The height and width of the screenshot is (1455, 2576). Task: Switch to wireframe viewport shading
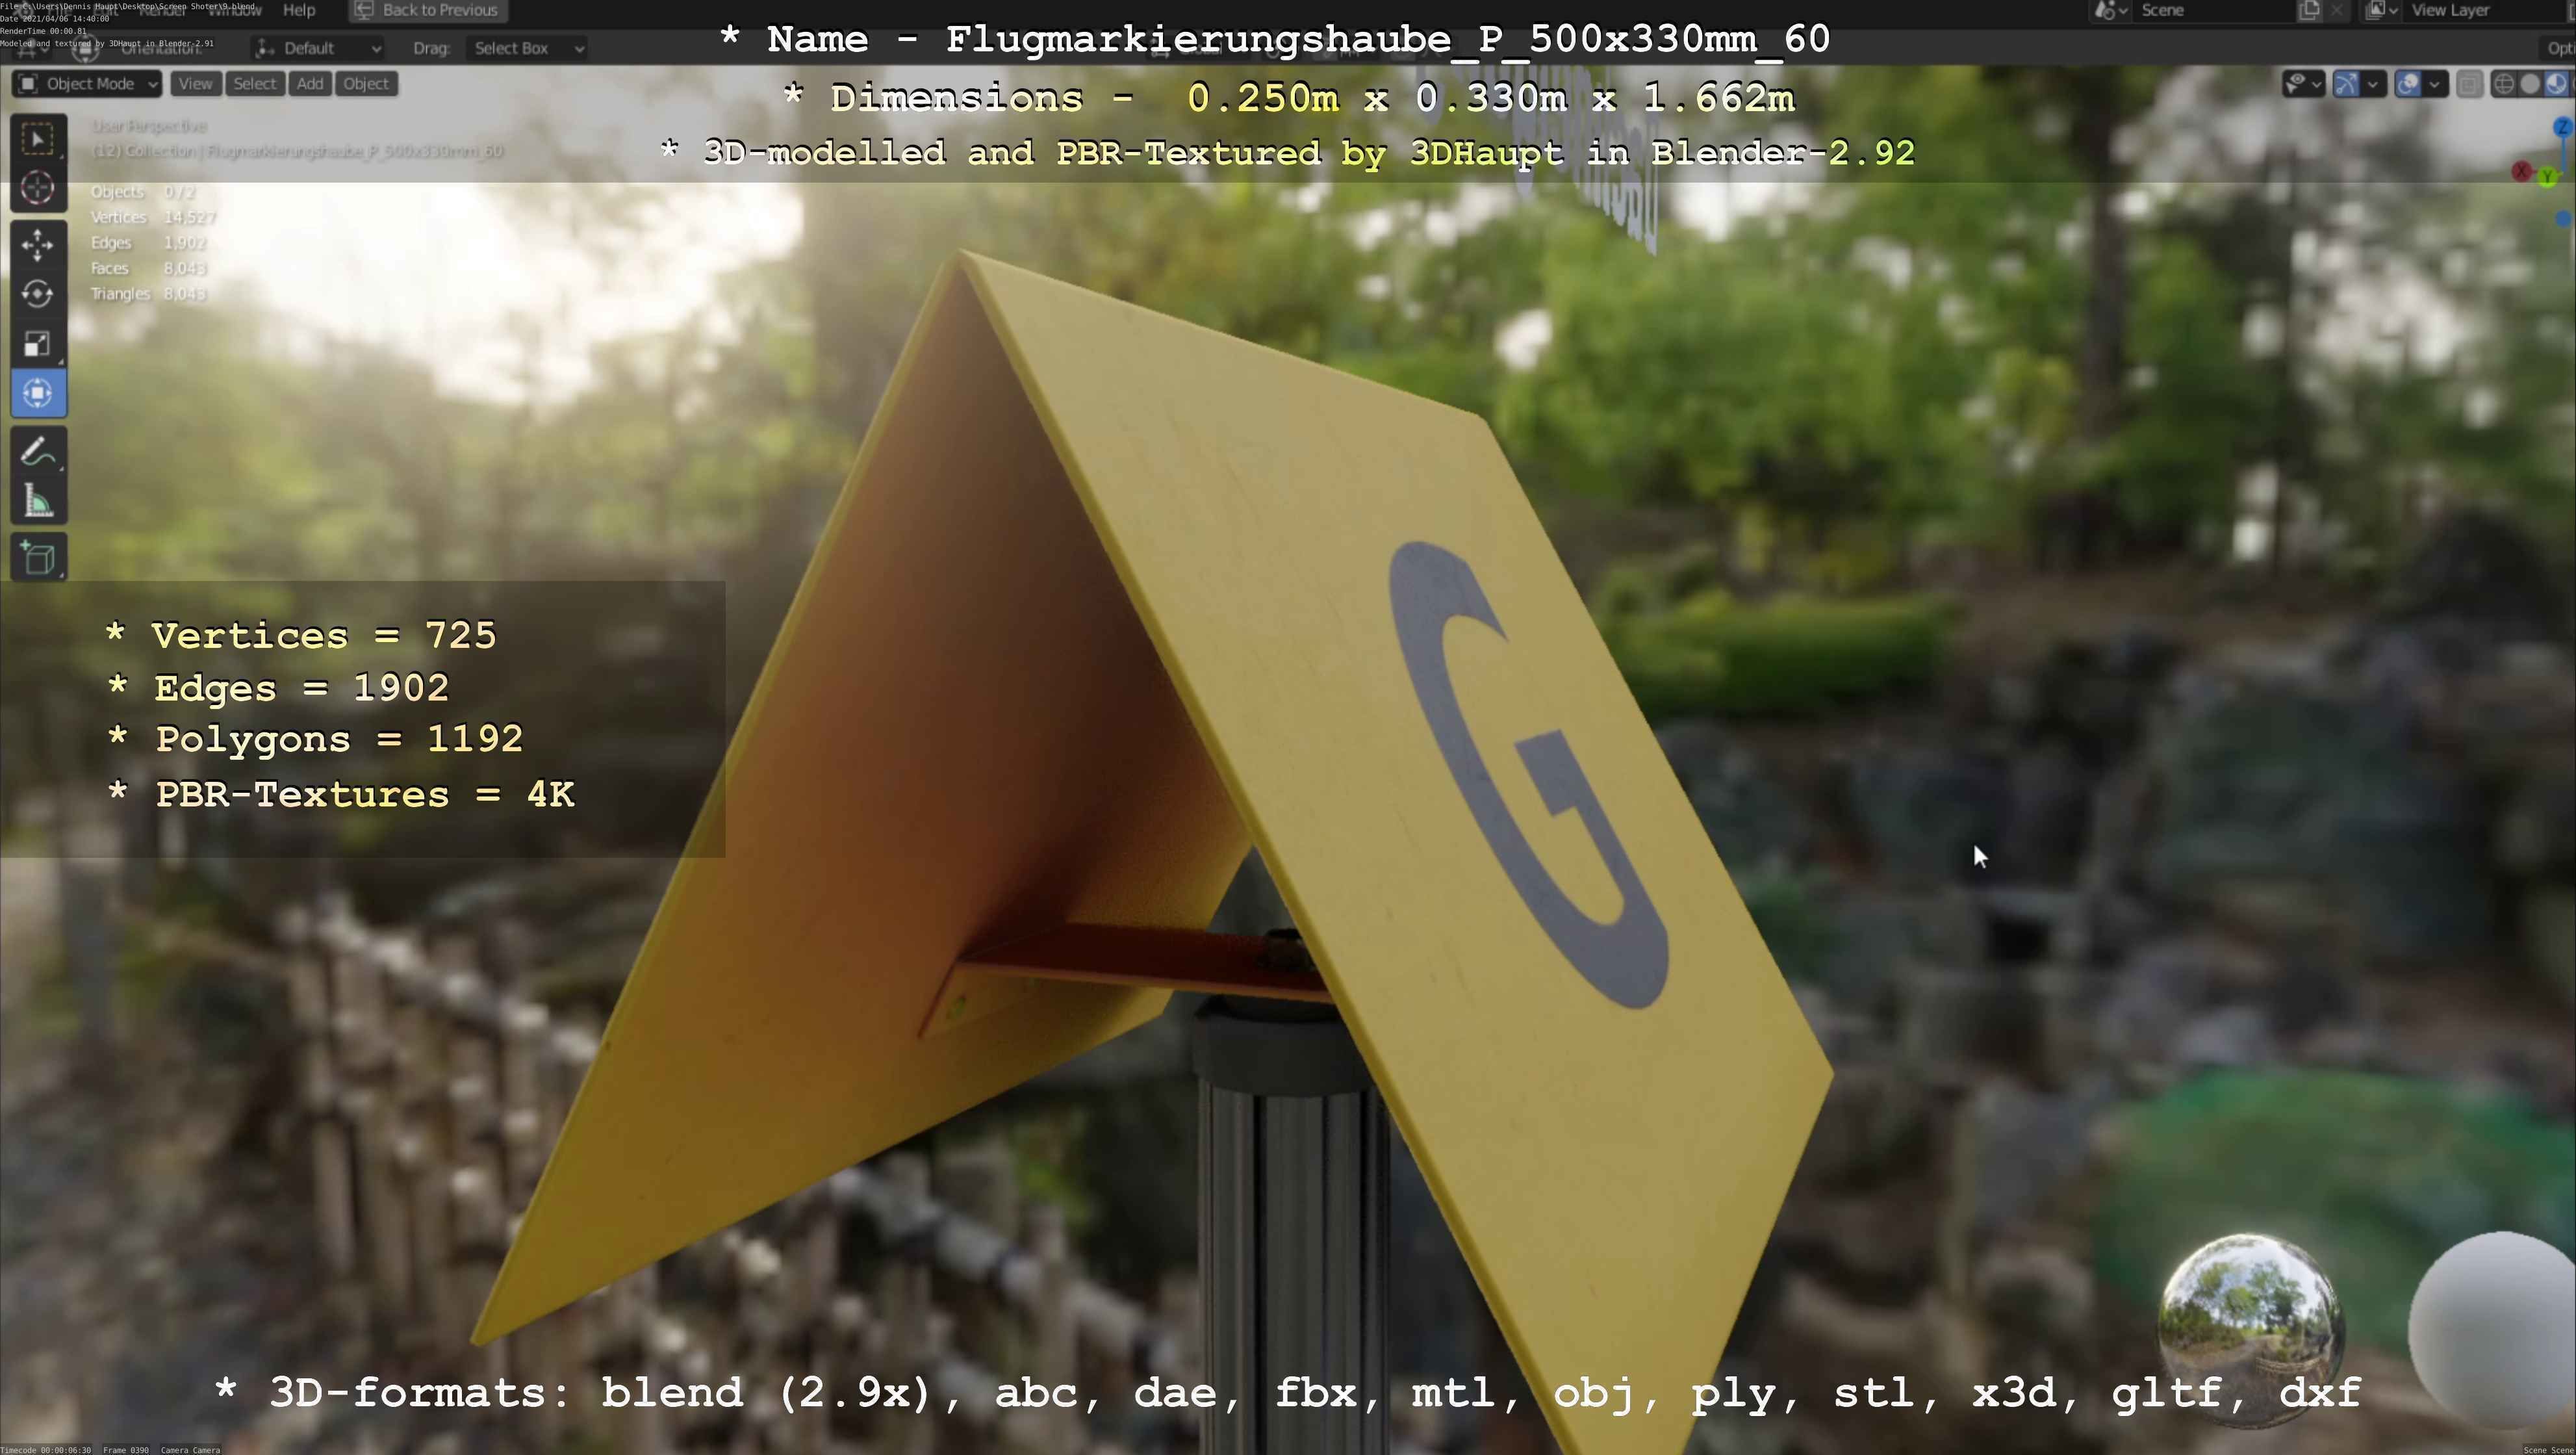pyautogui.click(x=2504, y=84)
